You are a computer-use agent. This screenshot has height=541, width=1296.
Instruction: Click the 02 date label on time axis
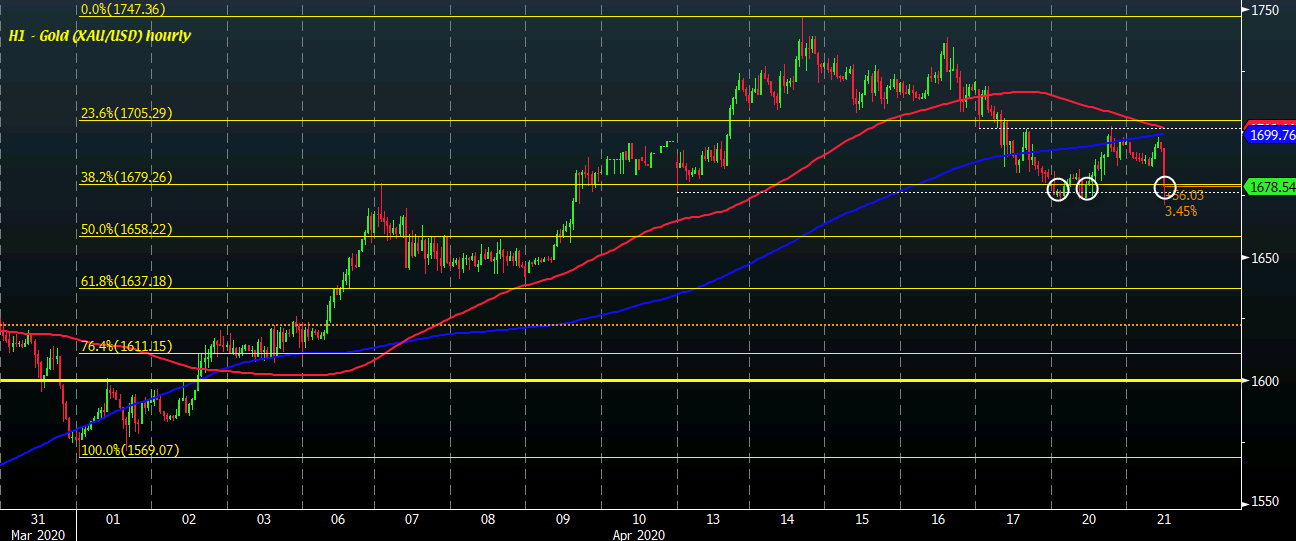[x=188, y=520]
